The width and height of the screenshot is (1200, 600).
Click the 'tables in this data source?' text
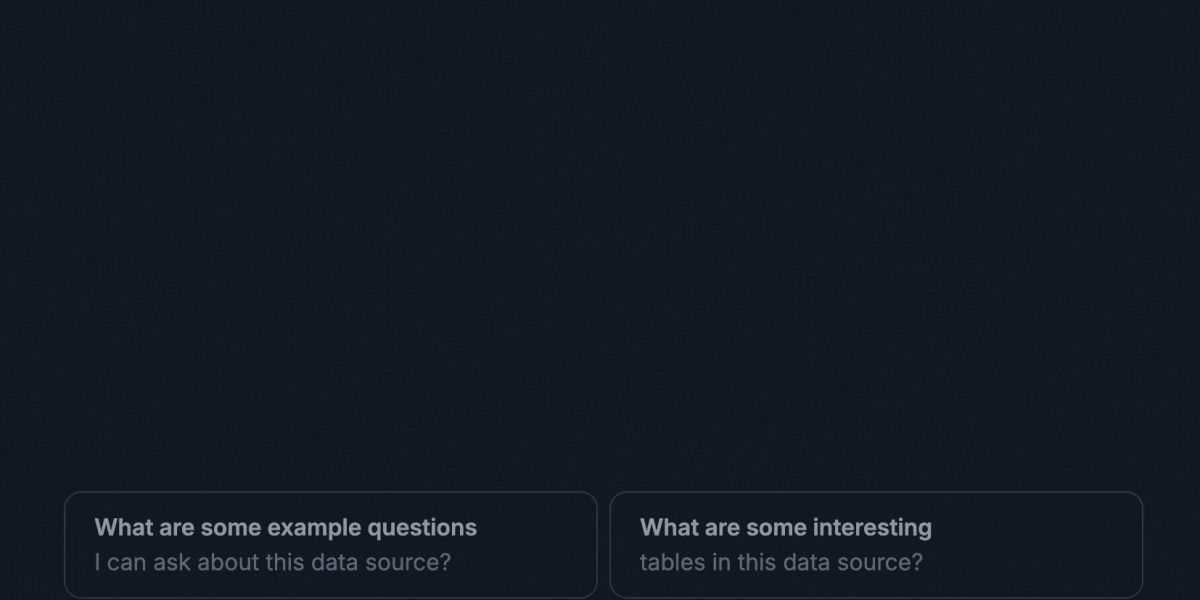coord(781,562)
